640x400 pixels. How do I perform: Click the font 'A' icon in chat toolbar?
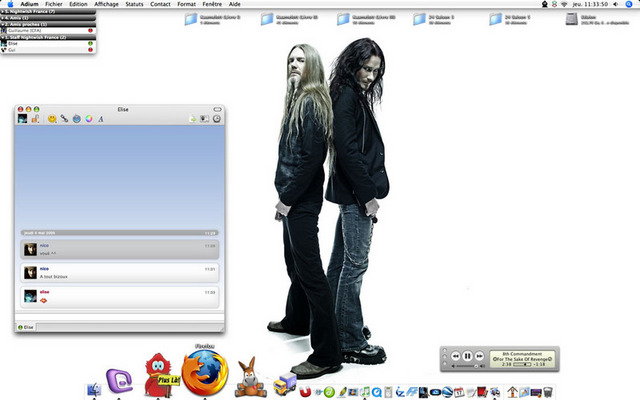click(x=101, y=119)
